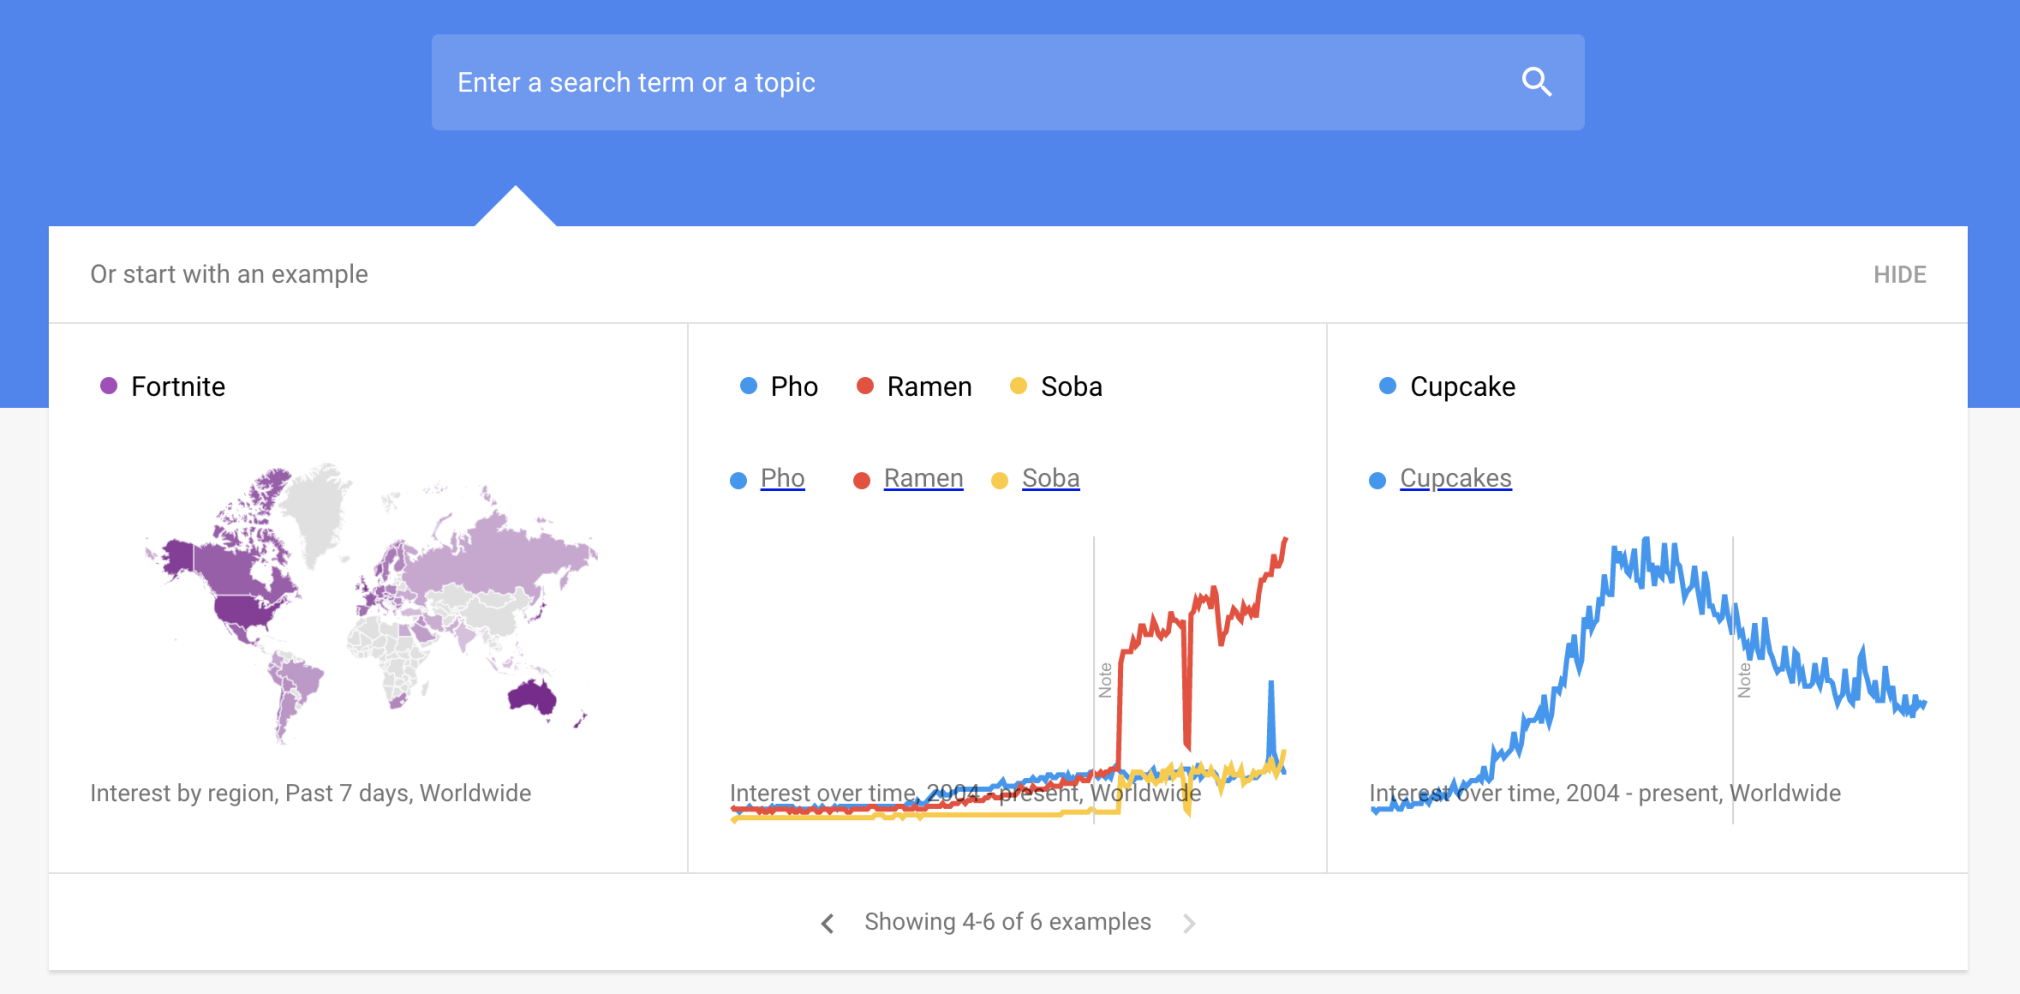Click the yellow Soba legend dot
The height and width of the screenshot is (994, 2020).
pyautogui.click(x=1017, y=386)
